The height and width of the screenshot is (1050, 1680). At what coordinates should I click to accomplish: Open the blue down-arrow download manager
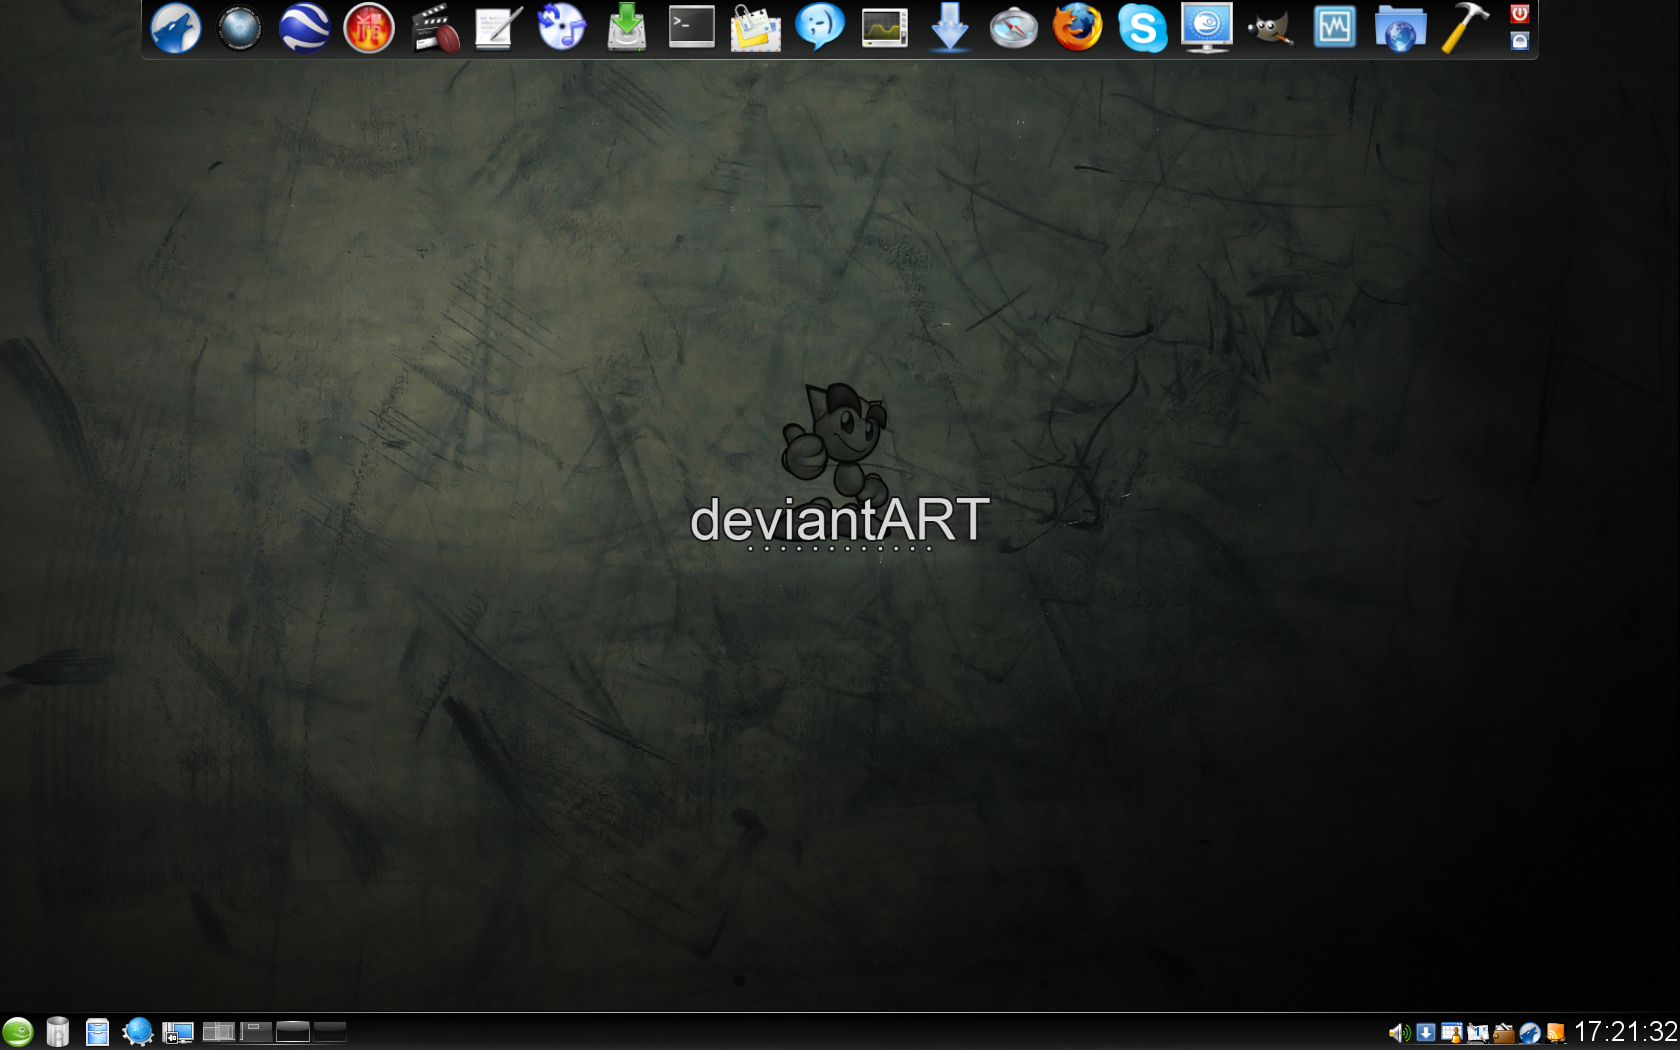point(949,27)
